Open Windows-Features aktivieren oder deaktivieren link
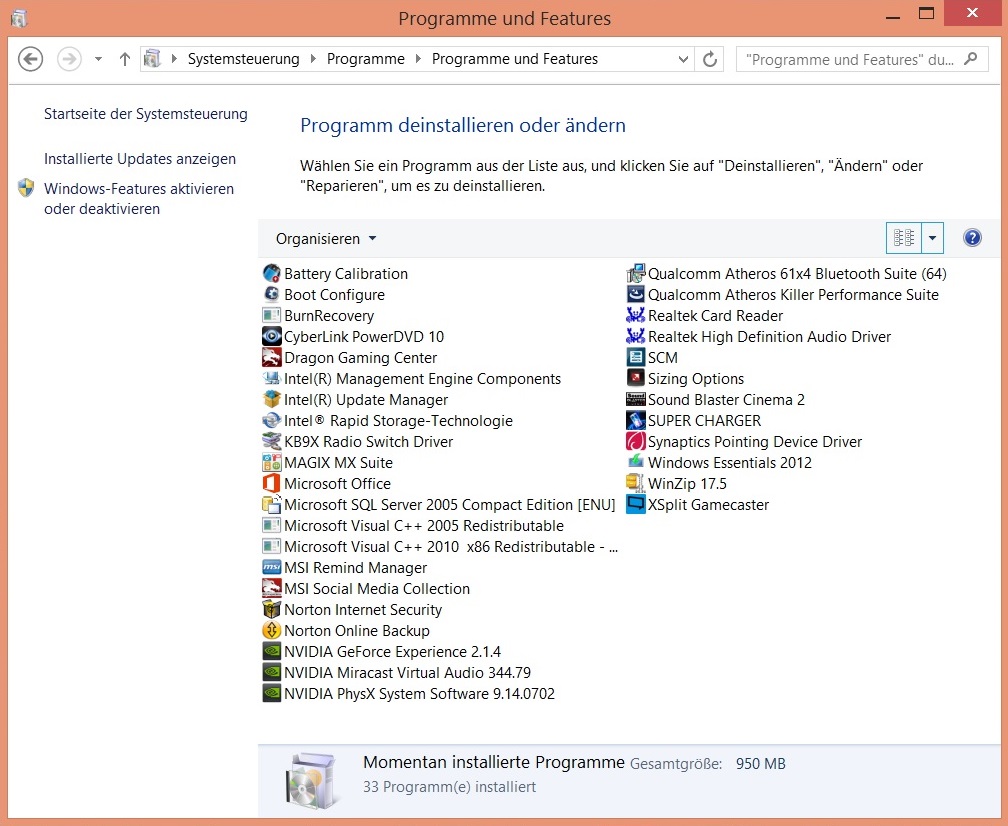The width and height of the screenshot is (1008, 826). (x=139, y=199)
